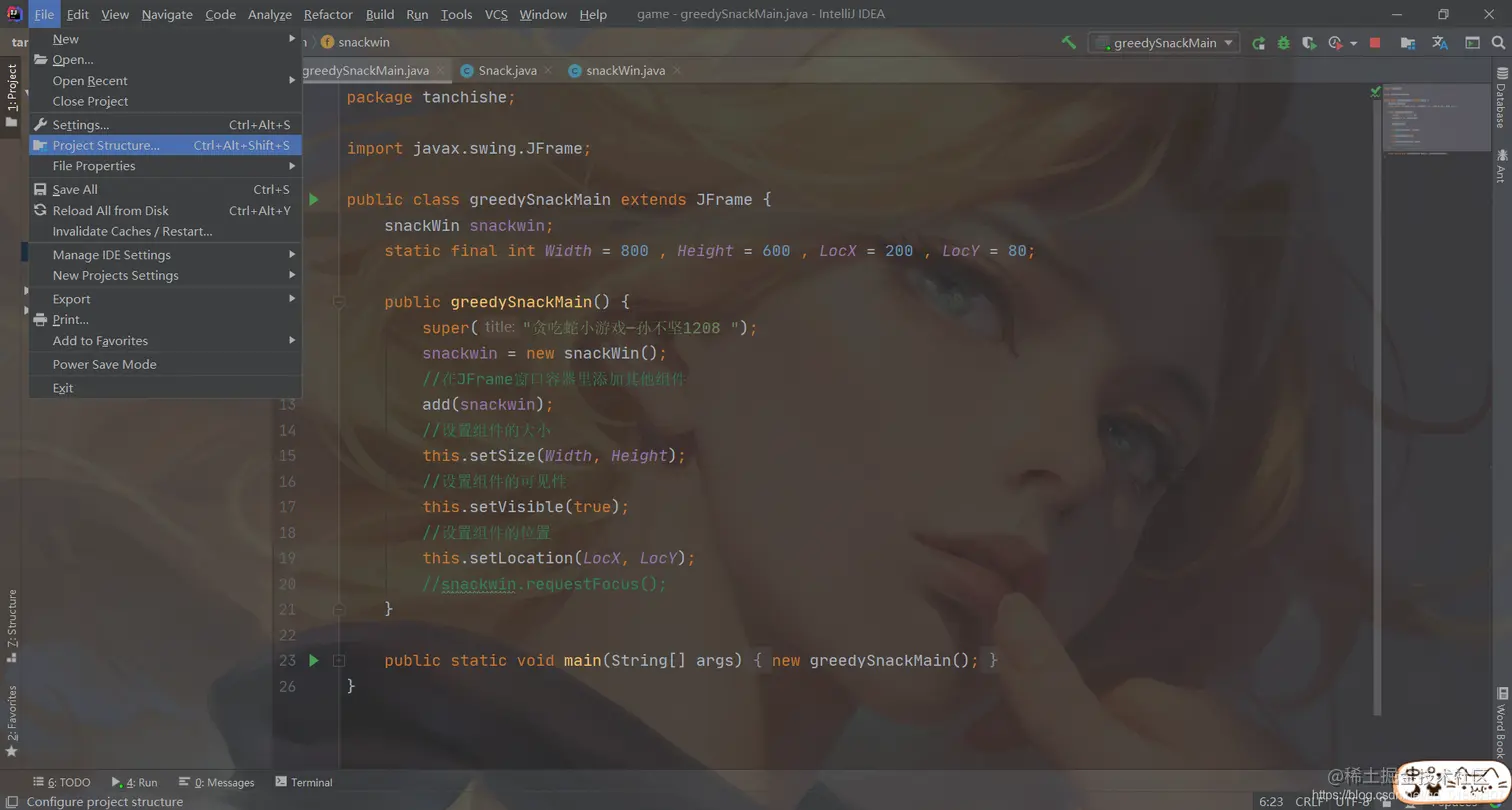Select Project Structure... menu entry
The height and width of the screenshot is (810, 1512).
[x=165, y=145]
